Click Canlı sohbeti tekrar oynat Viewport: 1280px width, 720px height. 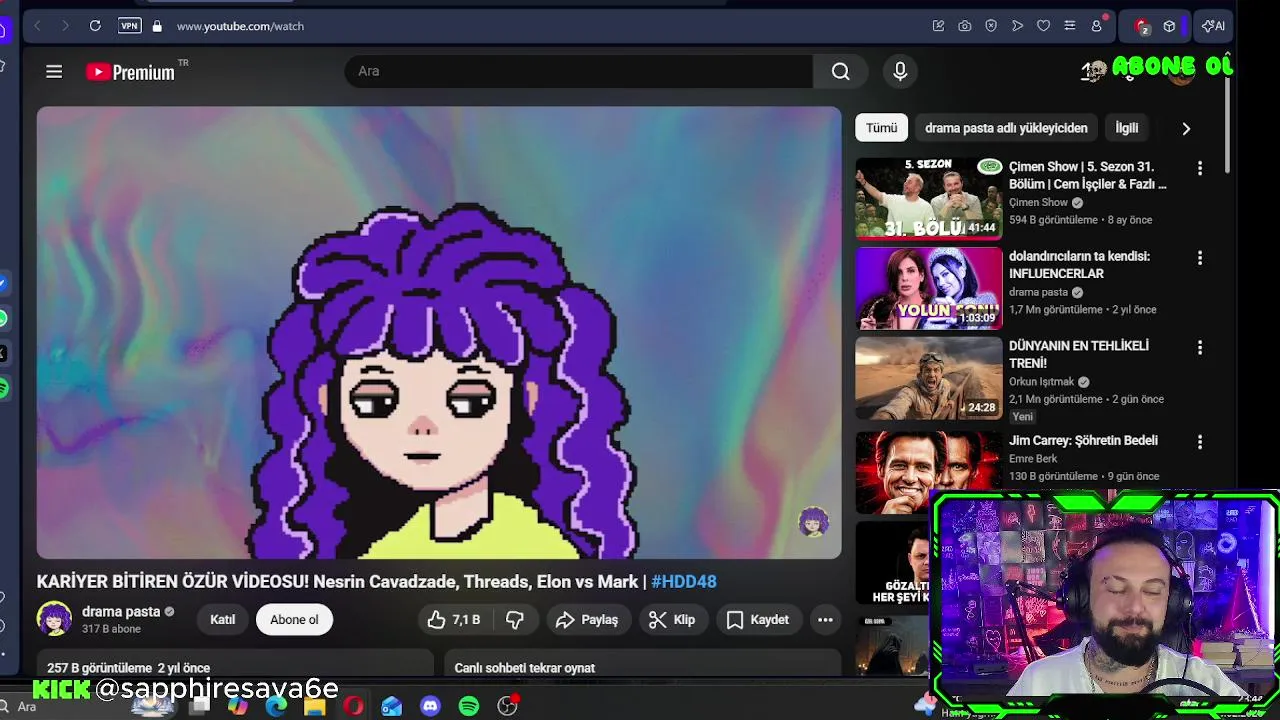(x=524, y=668)
